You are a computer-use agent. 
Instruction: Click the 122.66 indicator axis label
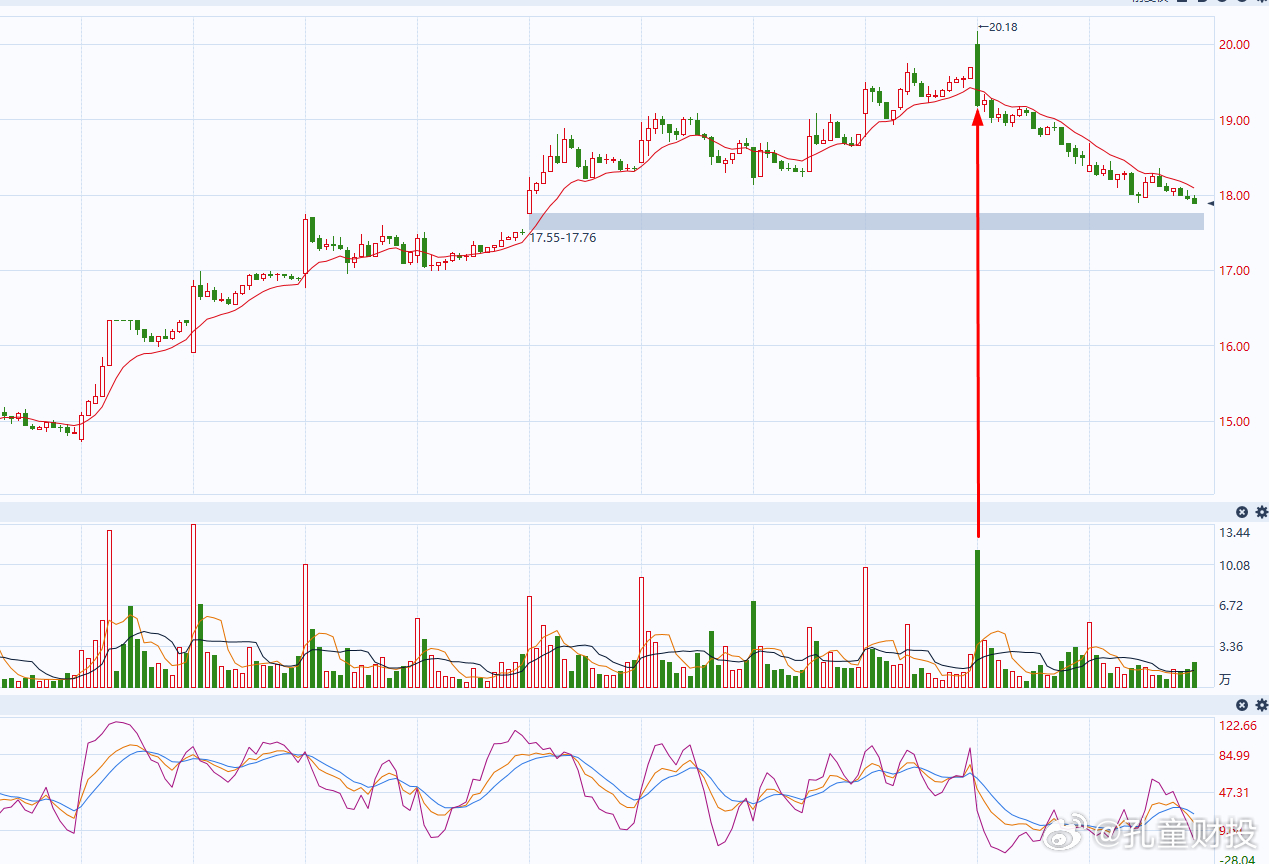[1236, 726]
